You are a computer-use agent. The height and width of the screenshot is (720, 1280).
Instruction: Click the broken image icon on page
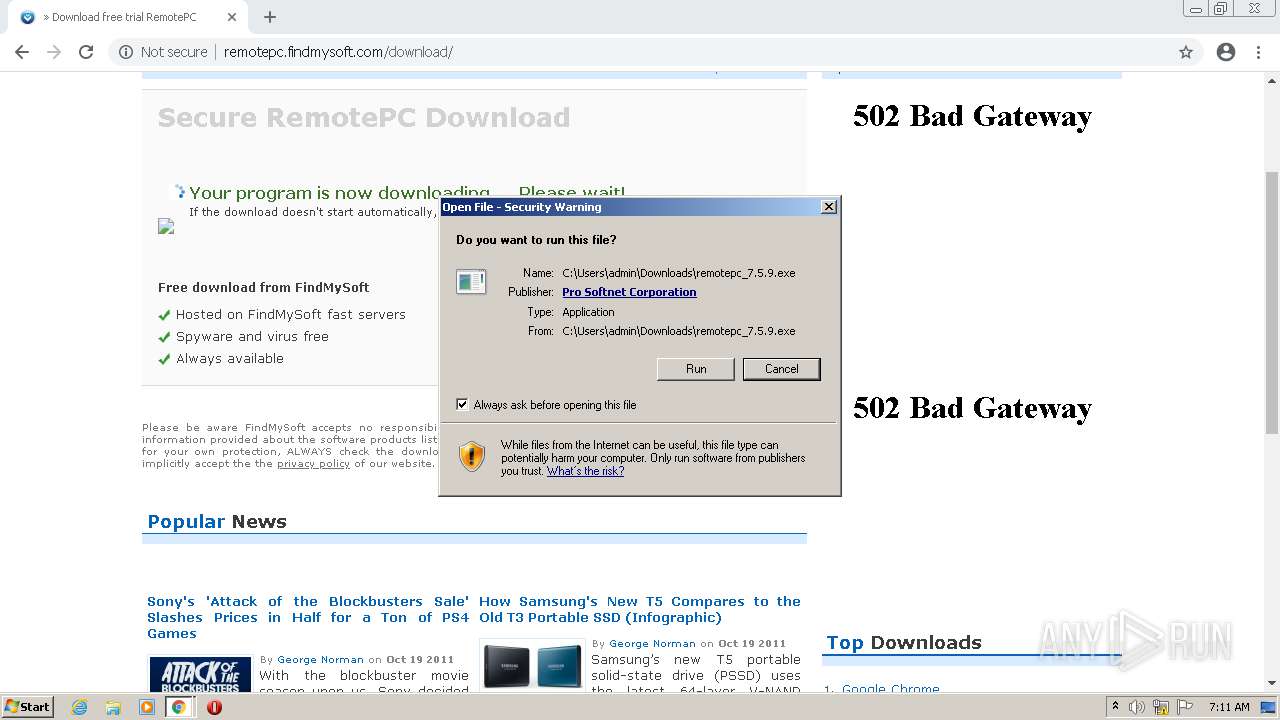166,227
